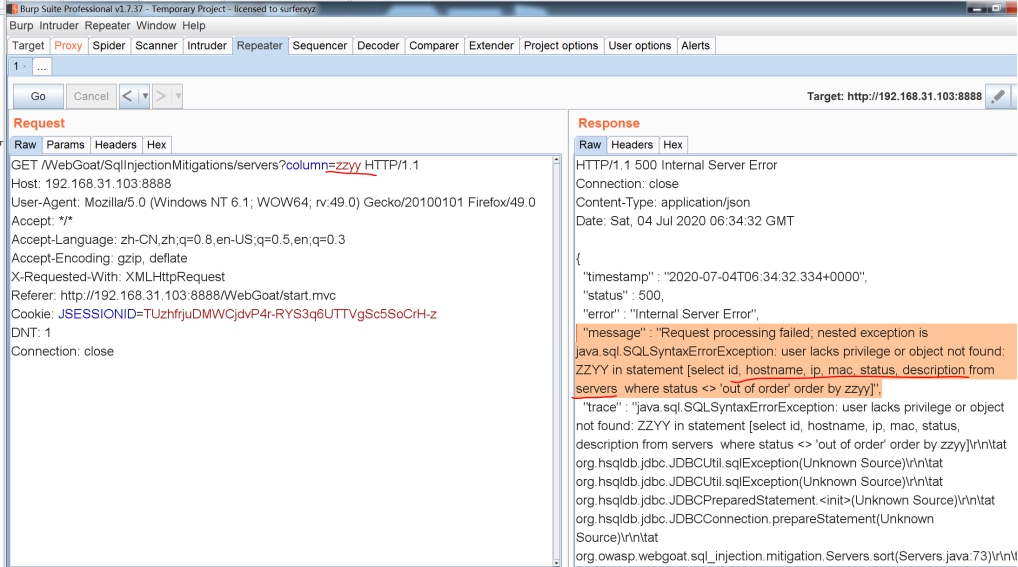Viewport: 1018px width, 567px height.
Task: Click the 'zzyy' column parameter value
Action: [x=348, y=166]
